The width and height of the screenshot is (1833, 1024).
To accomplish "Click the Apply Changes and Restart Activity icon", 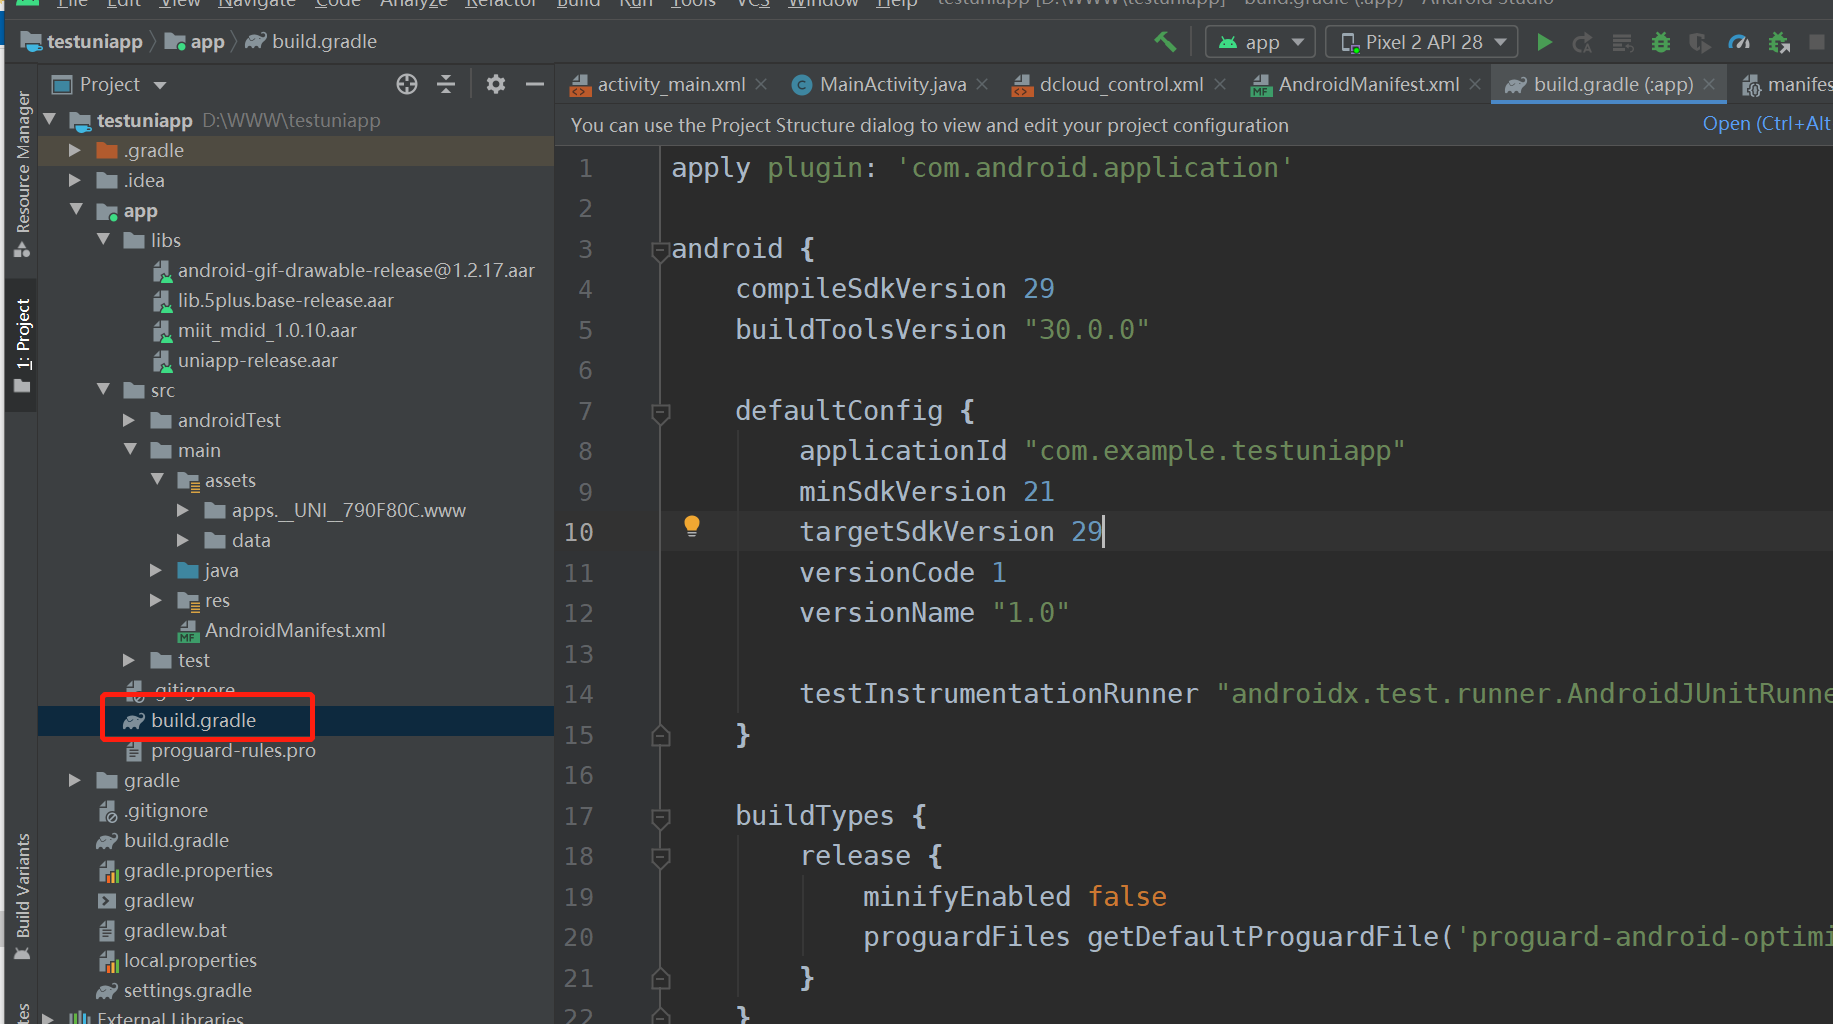I will tap(1582, 42).
